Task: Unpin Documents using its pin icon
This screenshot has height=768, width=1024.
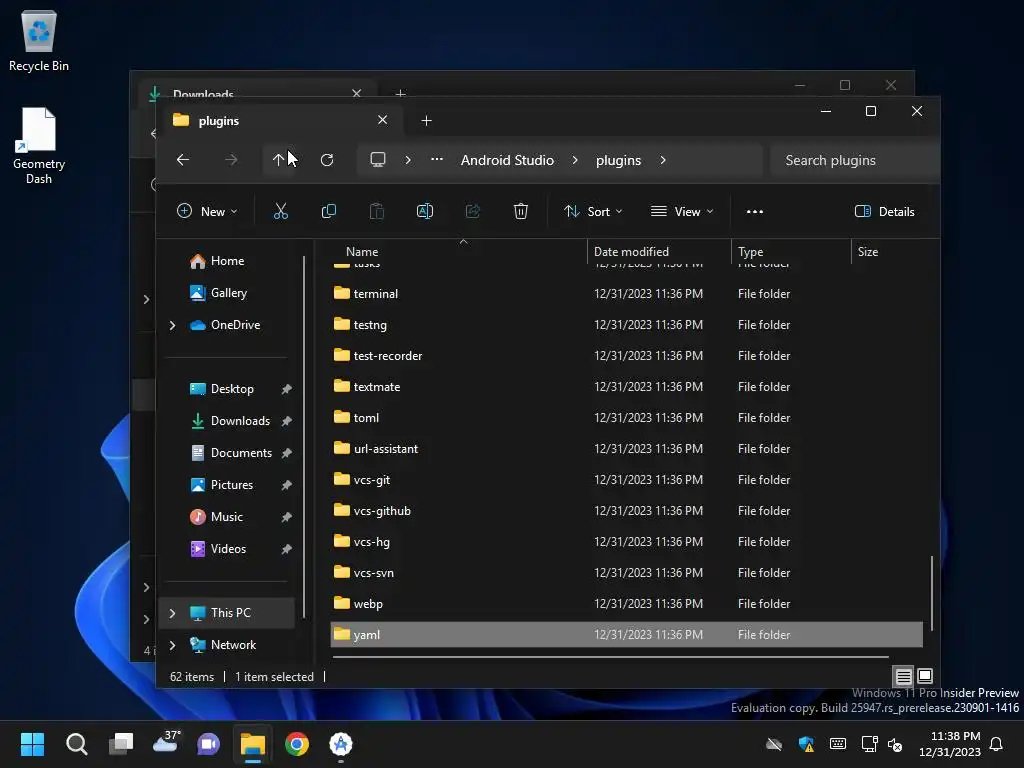Action: click(x=286, y=453)
